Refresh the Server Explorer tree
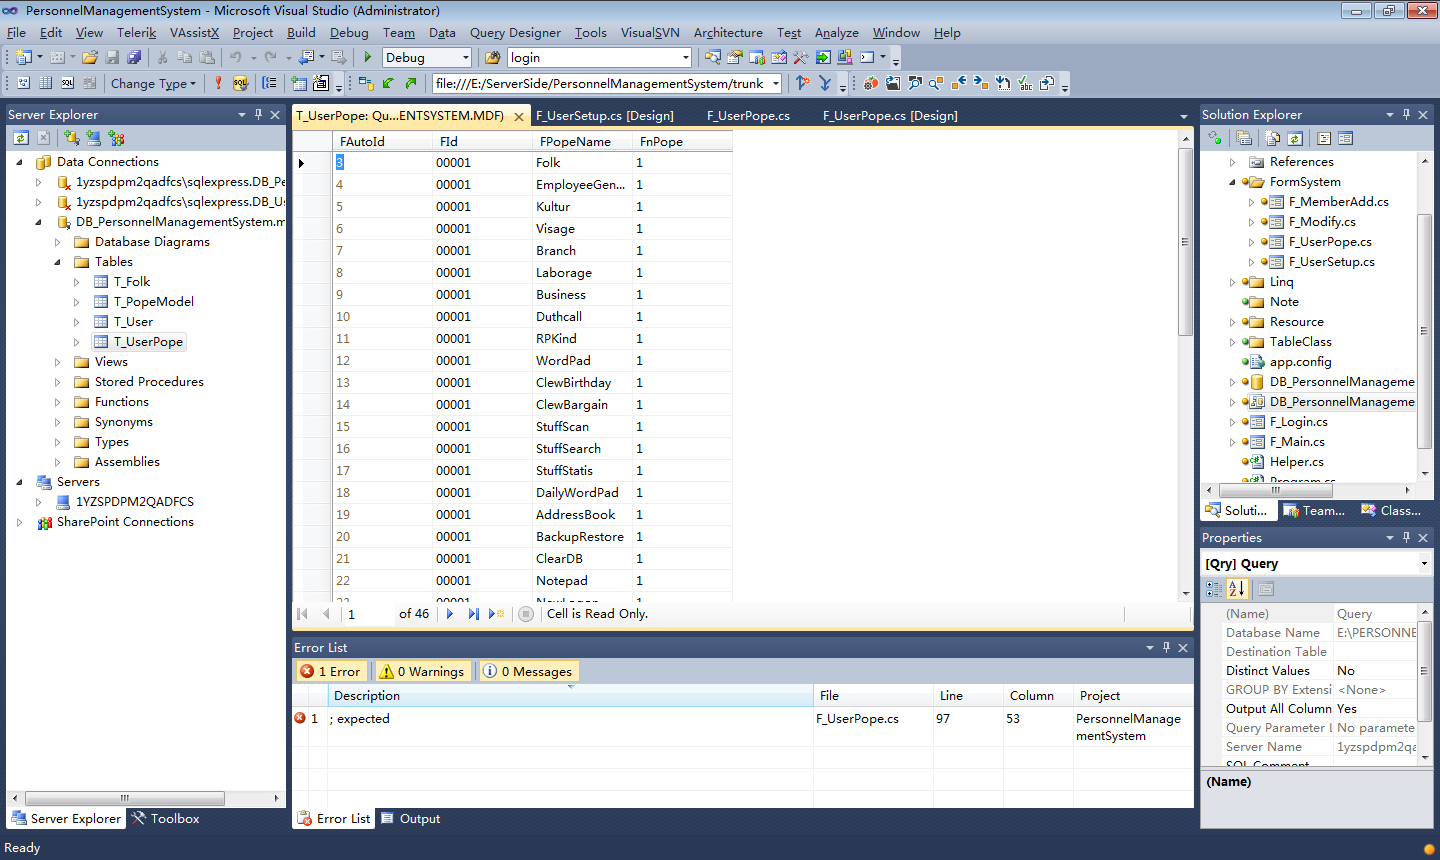Screen dimensions: 1440x860 tap(21, 138)
